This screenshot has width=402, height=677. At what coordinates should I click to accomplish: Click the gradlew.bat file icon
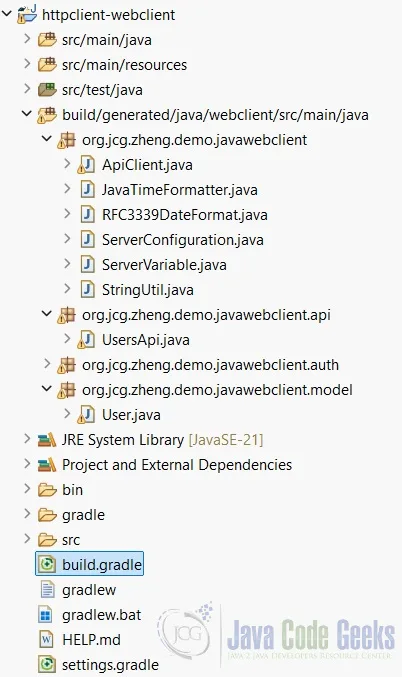coord(47,615)
